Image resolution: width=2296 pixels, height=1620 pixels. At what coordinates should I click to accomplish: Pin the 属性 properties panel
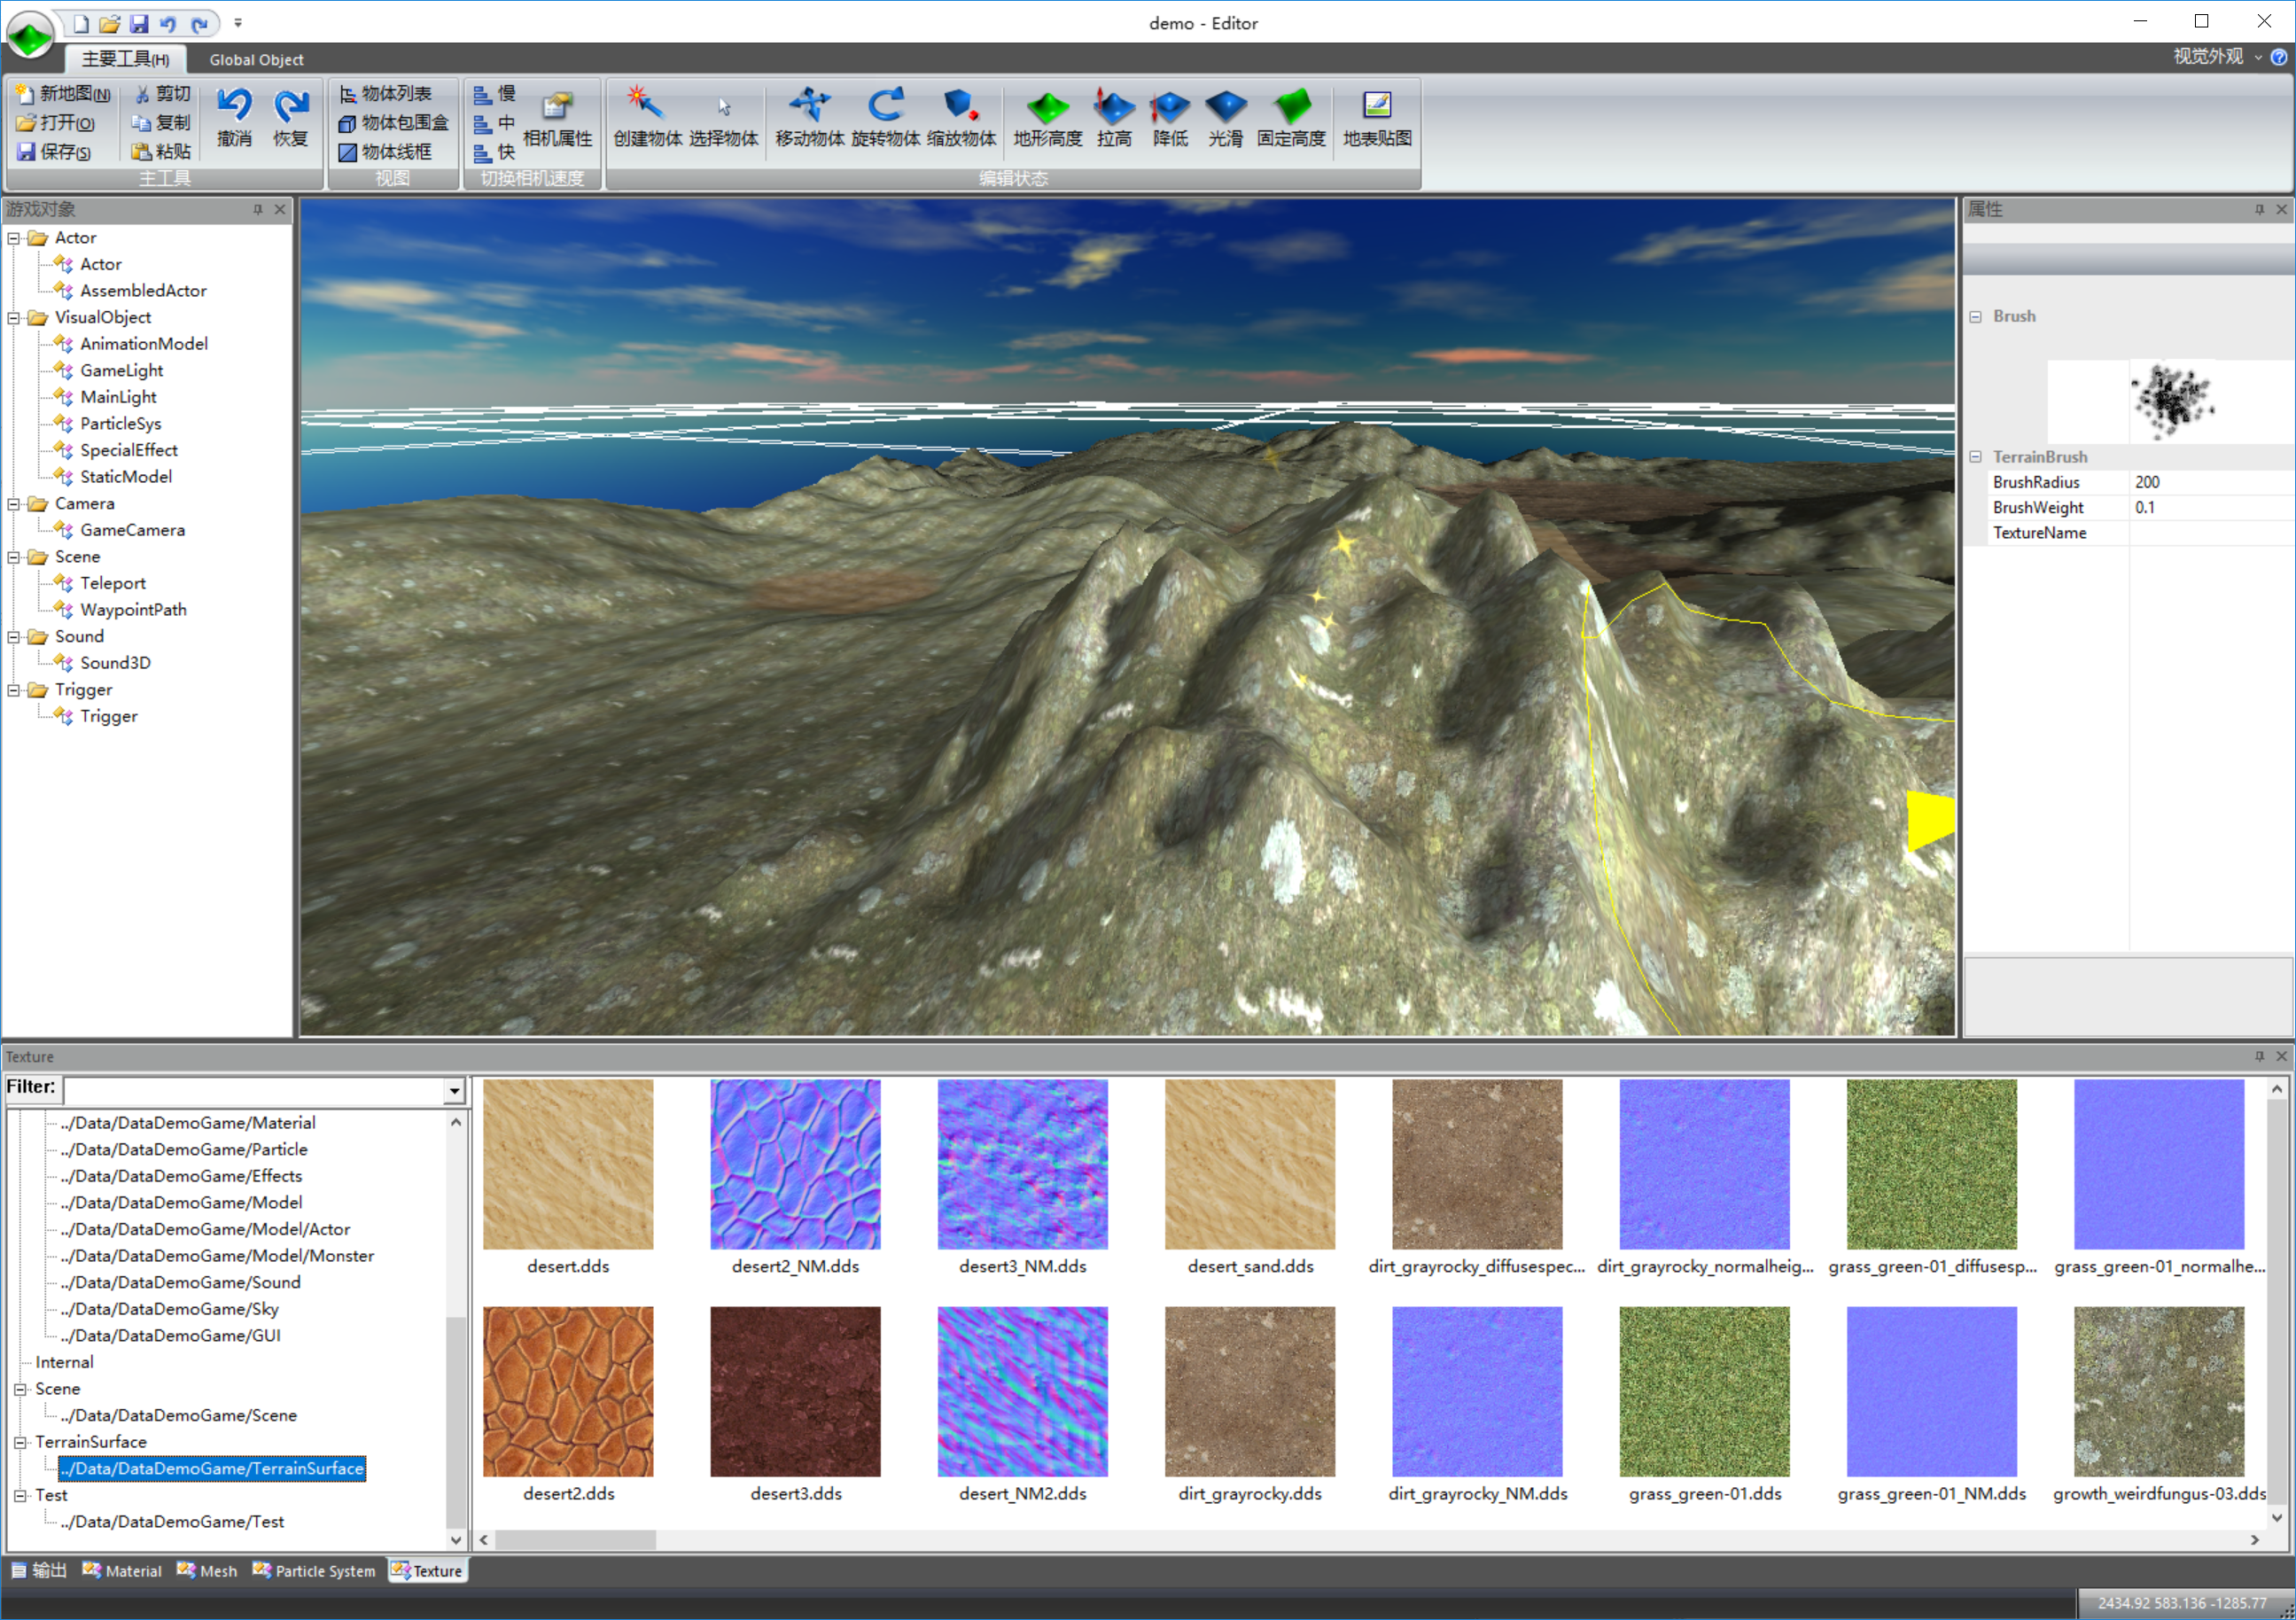tap(2259, 209)
